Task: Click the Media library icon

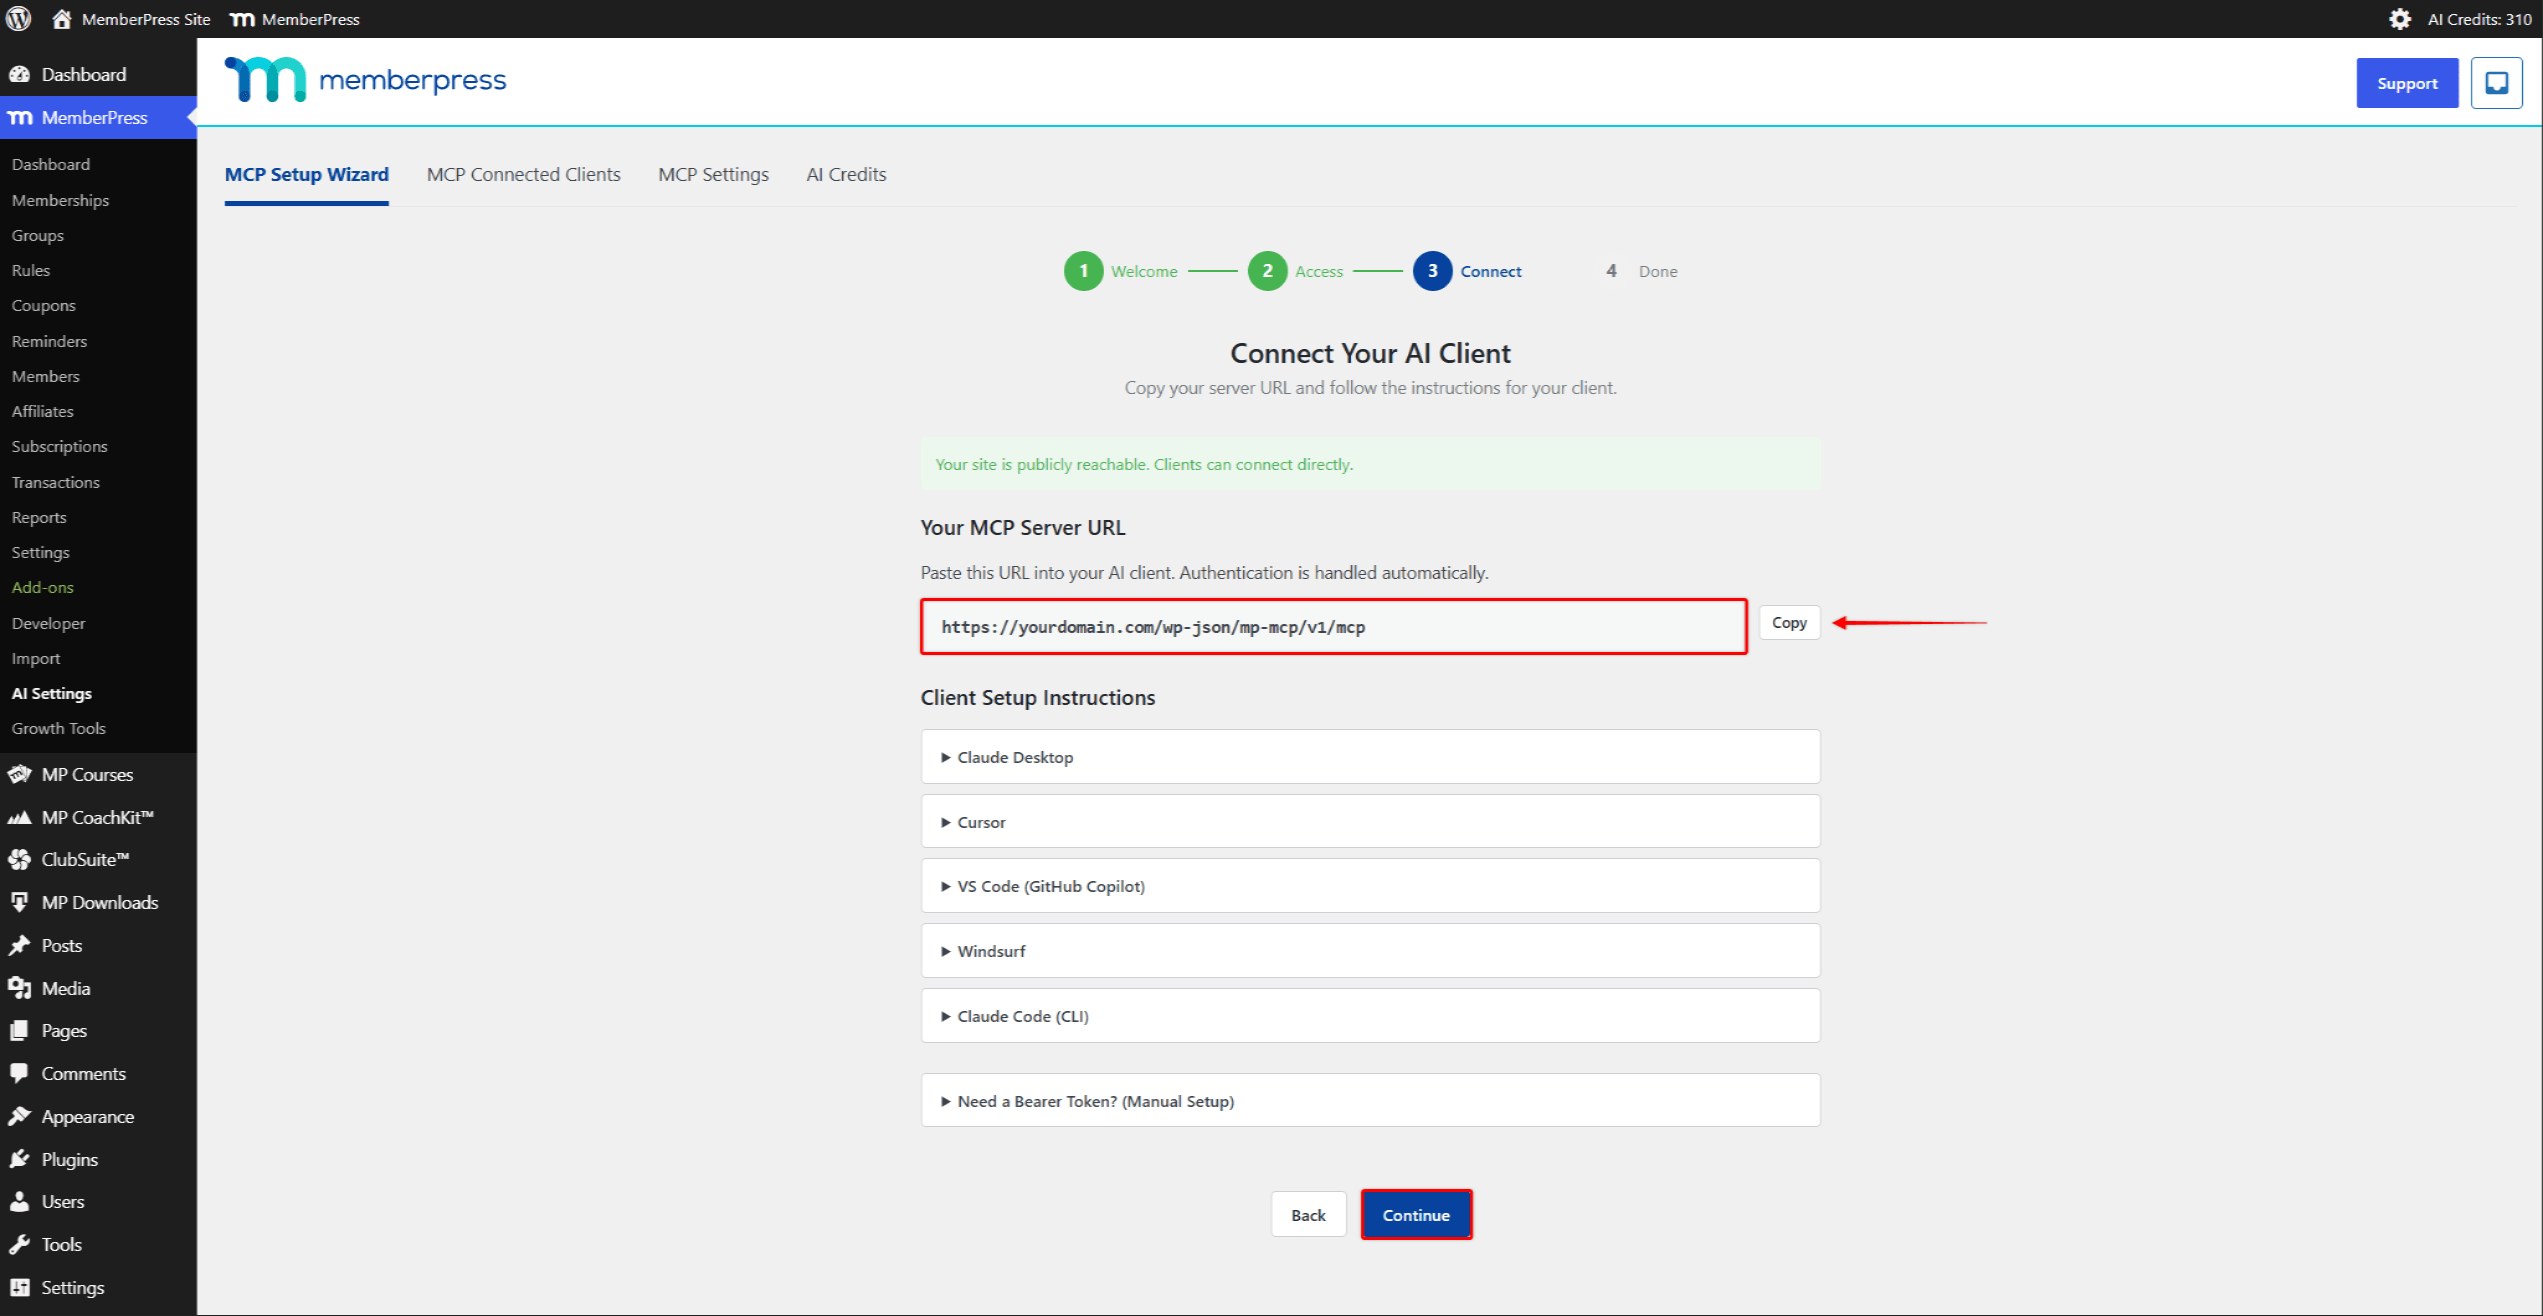Action: click(19, 988)
